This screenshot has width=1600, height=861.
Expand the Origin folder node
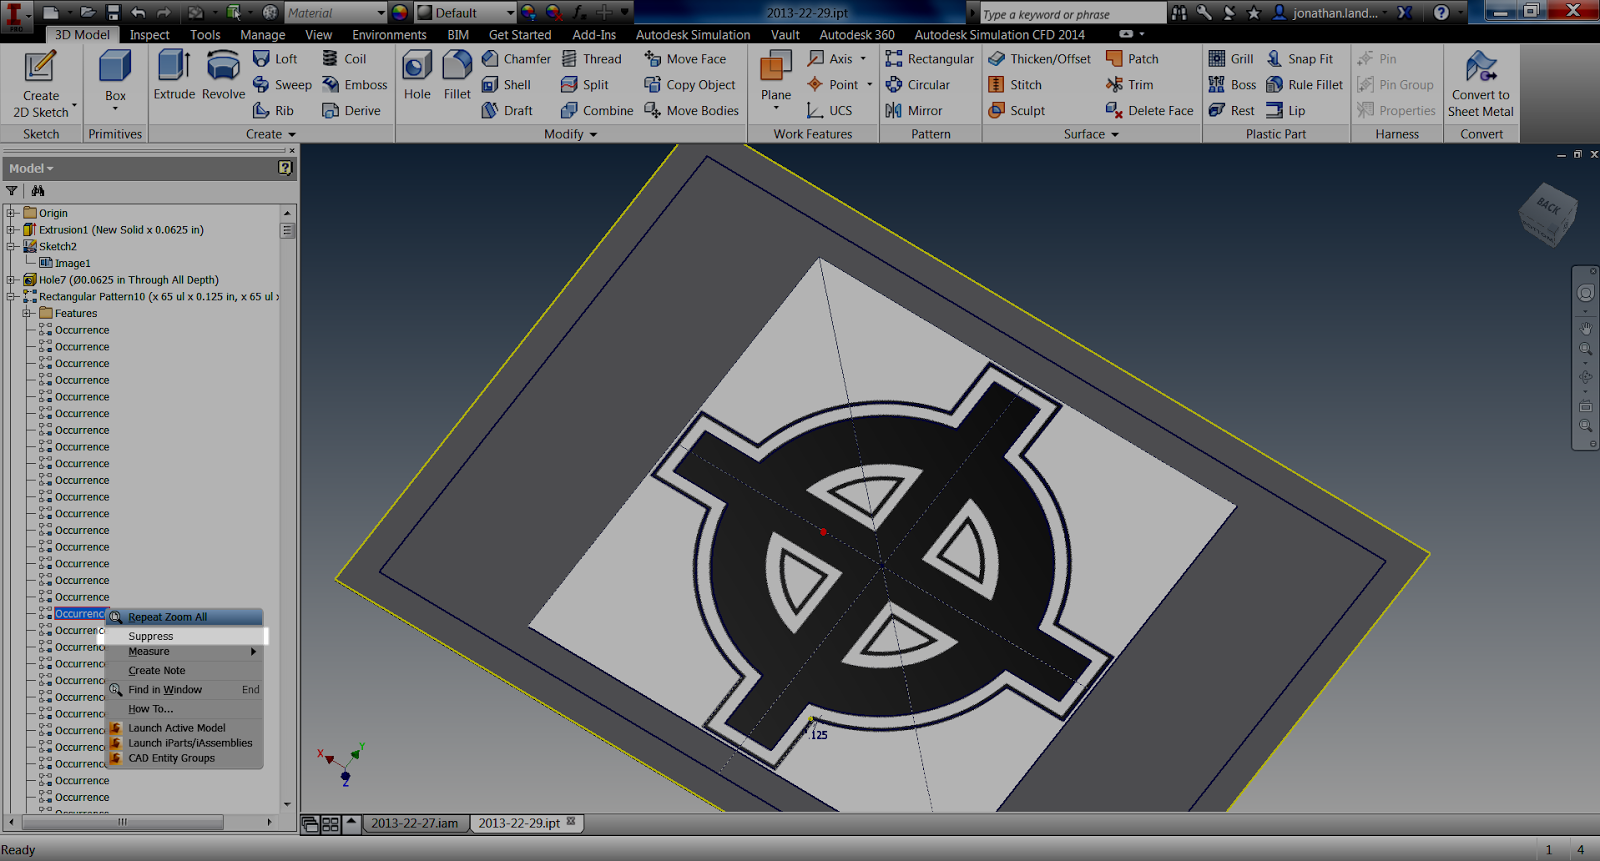click(x=11, y=213)
